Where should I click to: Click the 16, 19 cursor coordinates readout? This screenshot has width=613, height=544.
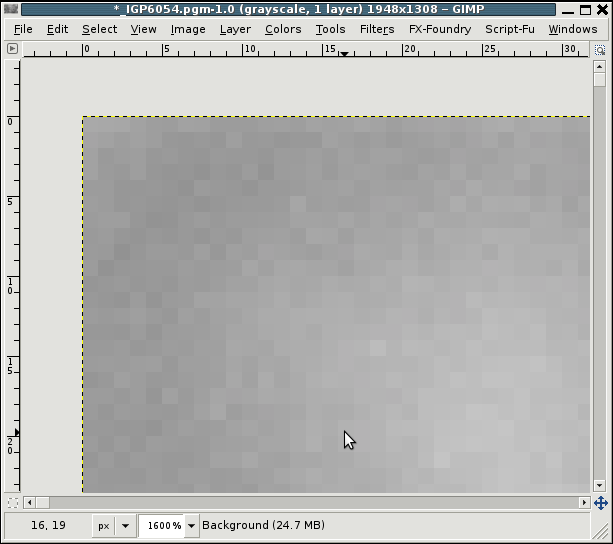point(48,525)
